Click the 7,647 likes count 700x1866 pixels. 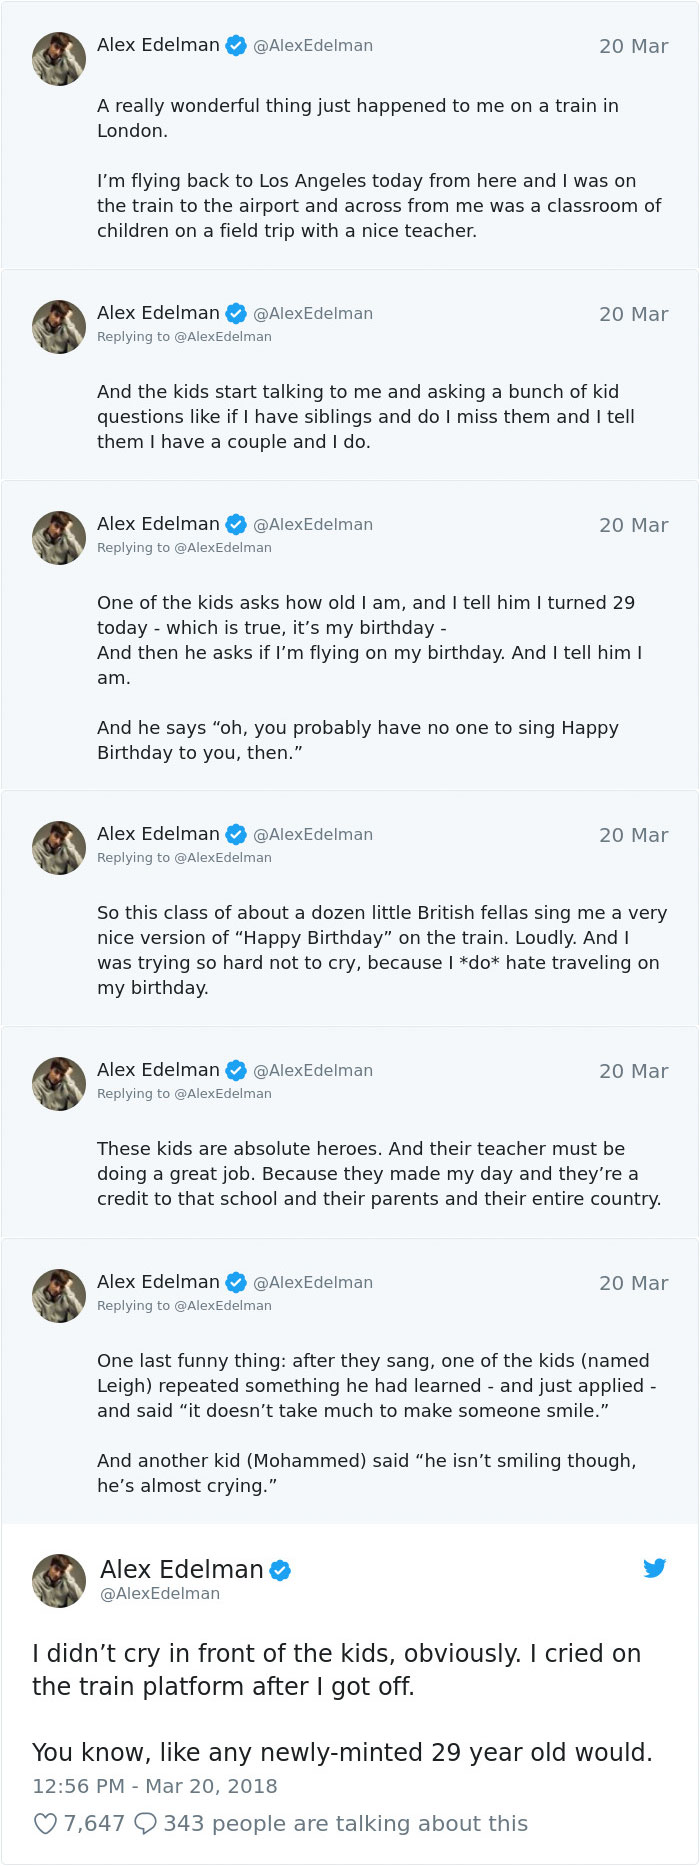[94, 1823]
